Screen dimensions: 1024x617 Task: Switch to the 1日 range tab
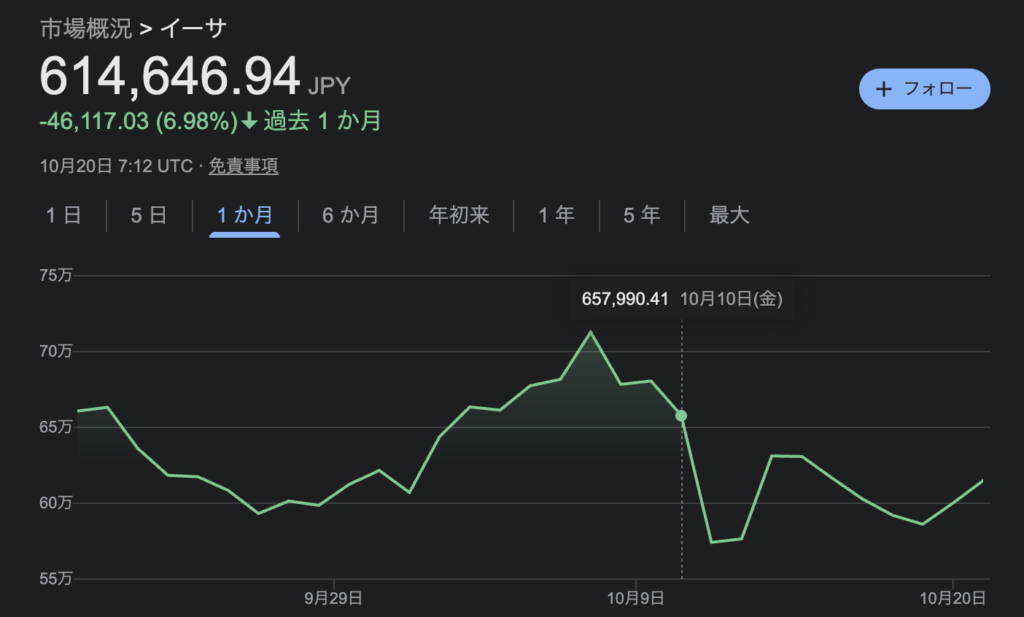(x=63, y=215)
